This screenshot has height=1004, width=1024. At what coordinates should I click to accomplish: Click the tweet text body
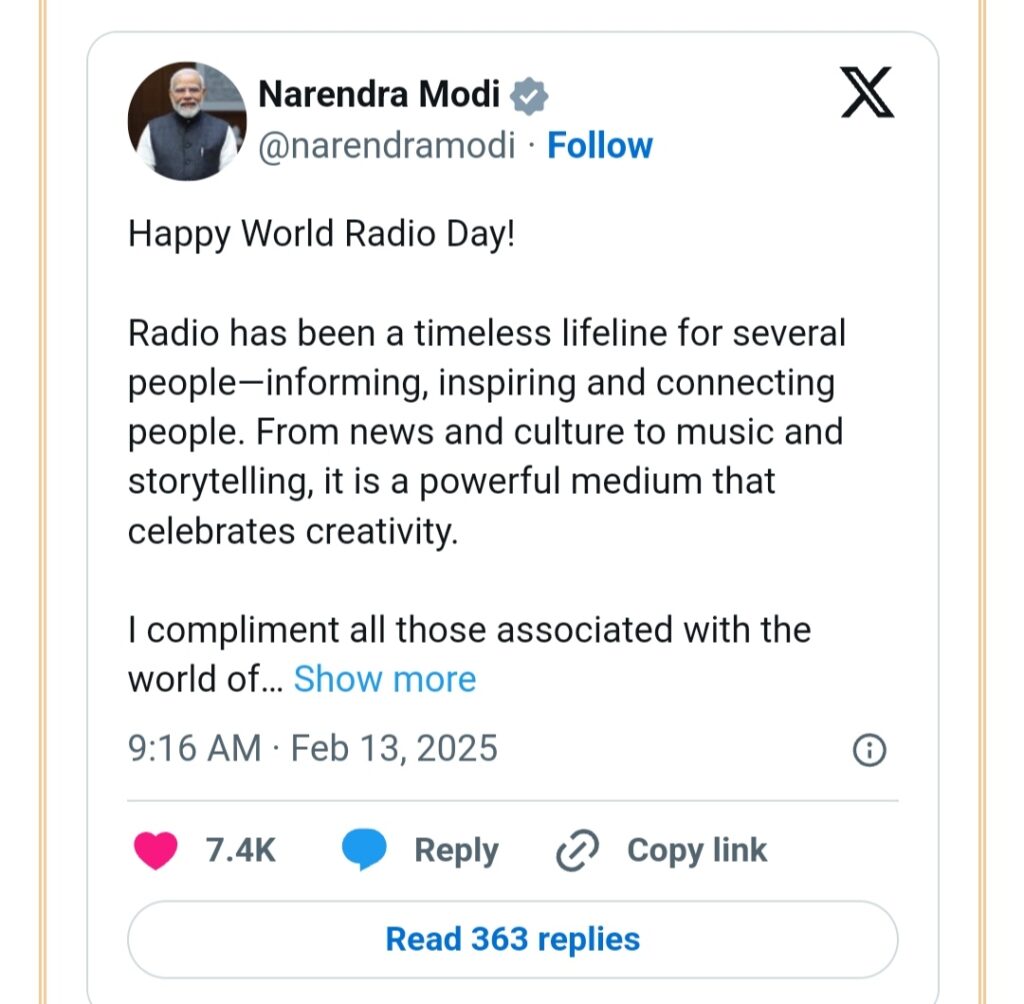(487, 431)
